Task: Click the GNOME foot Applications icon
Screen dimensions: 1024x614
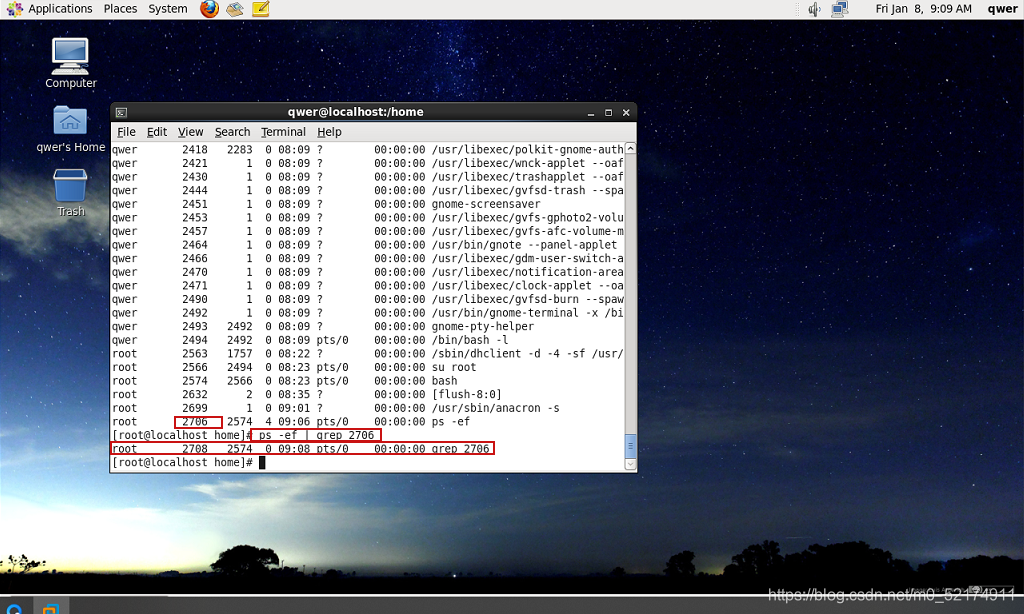Action: [x=14, y=9]
